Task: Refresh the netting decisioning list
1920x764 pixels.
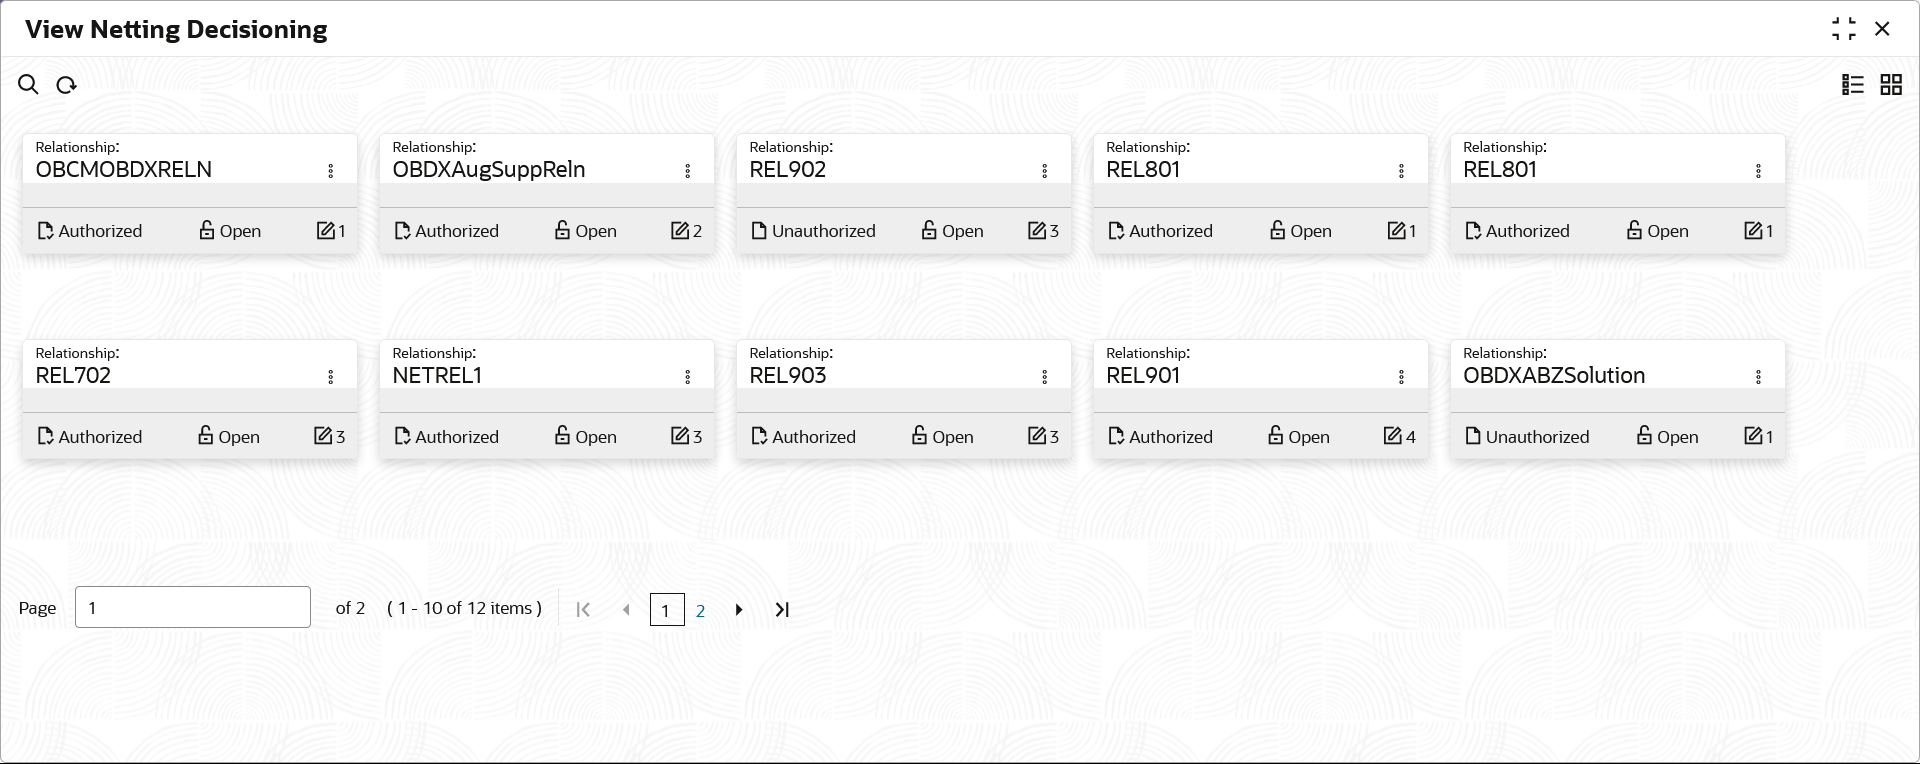Action: pos(67,85)
